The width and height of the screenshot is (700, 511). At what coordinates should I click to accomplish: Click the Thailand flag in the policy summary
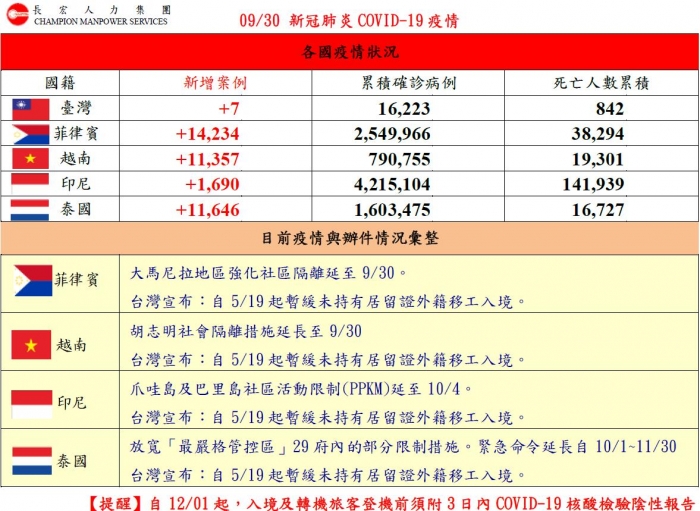(x=32, y=461)
